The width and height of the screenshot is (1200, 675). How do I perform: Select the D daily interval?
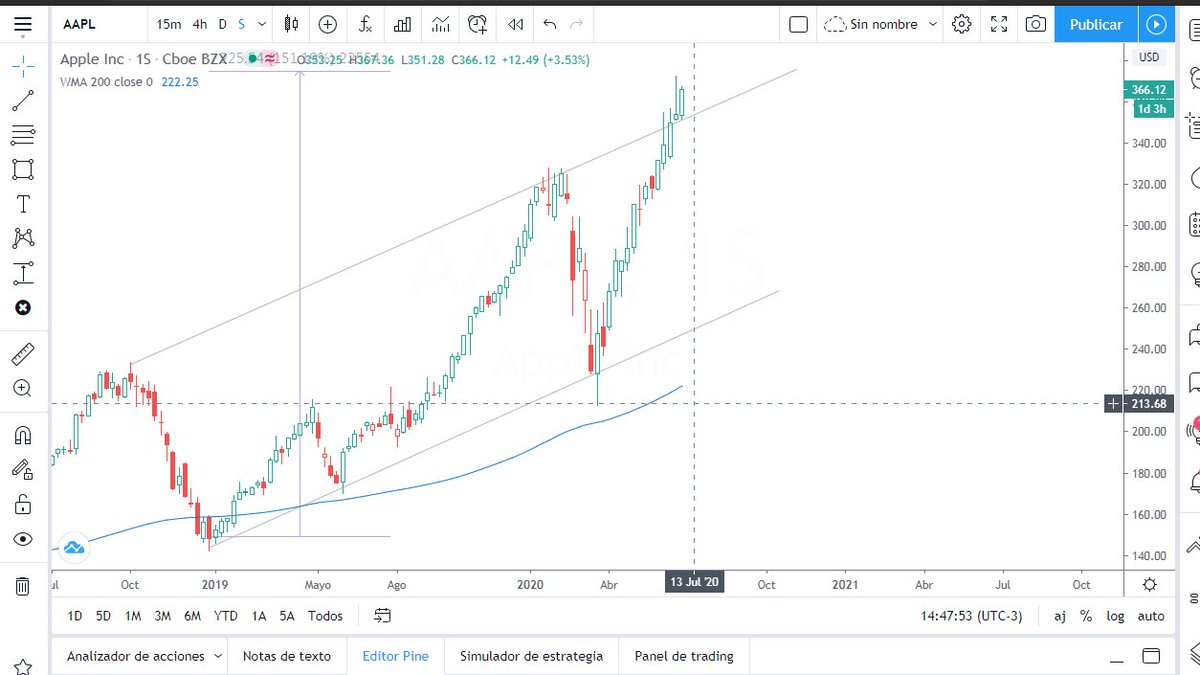click(223, 24)
